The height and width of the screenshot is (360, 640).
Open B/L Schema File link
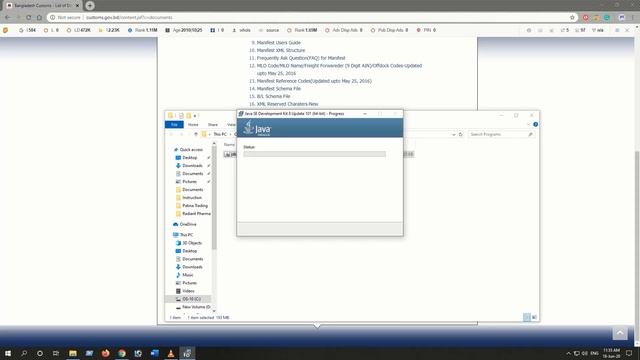273,96
